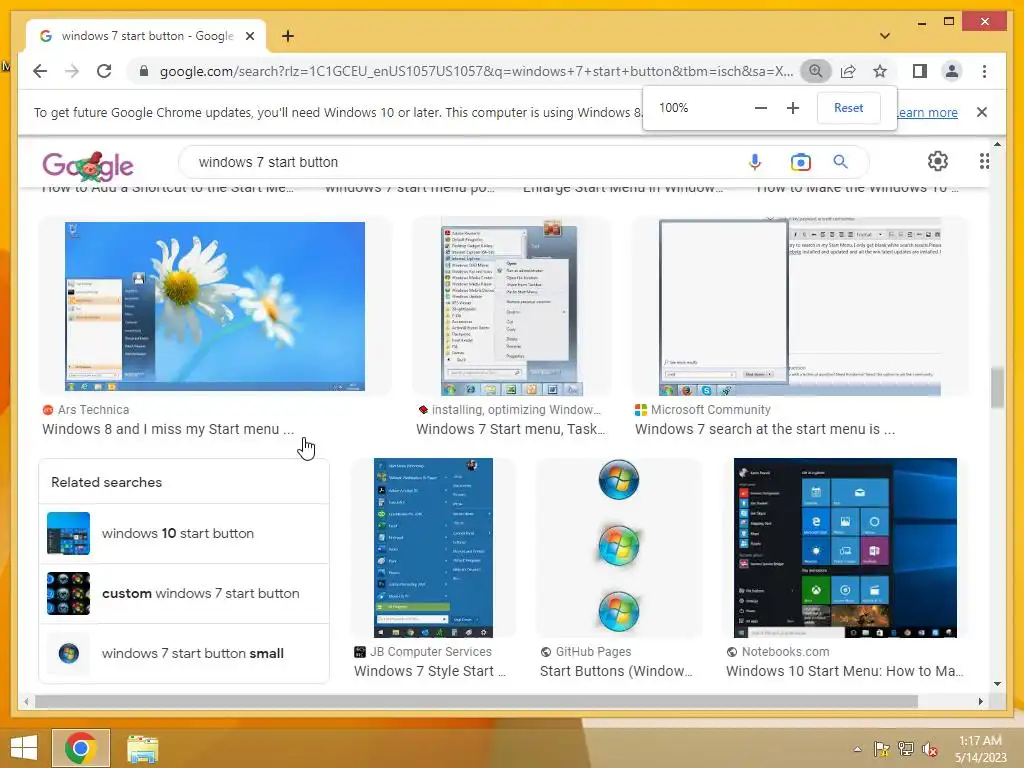
Task: Bookmark this tab with star icon
Action: click(x=880, y=71)
